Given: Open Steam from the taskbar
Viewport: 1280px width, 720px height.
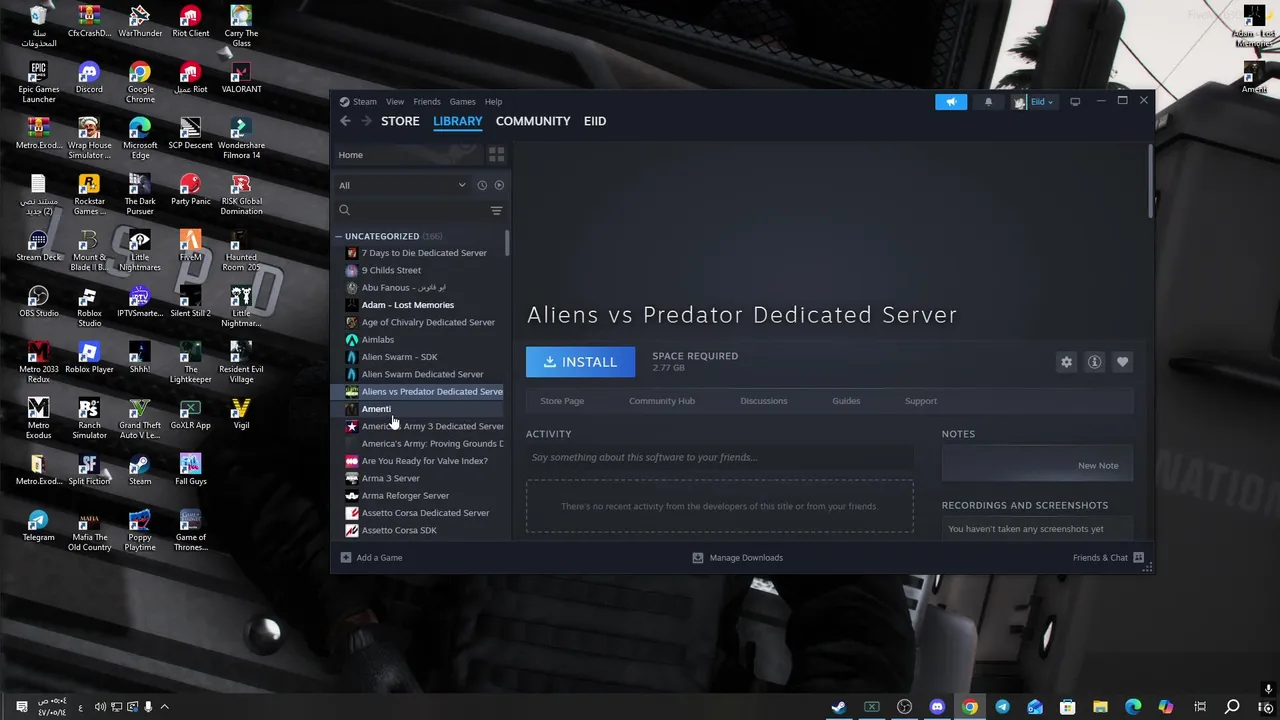Looking at the screenshot, I should pos(839,707).
